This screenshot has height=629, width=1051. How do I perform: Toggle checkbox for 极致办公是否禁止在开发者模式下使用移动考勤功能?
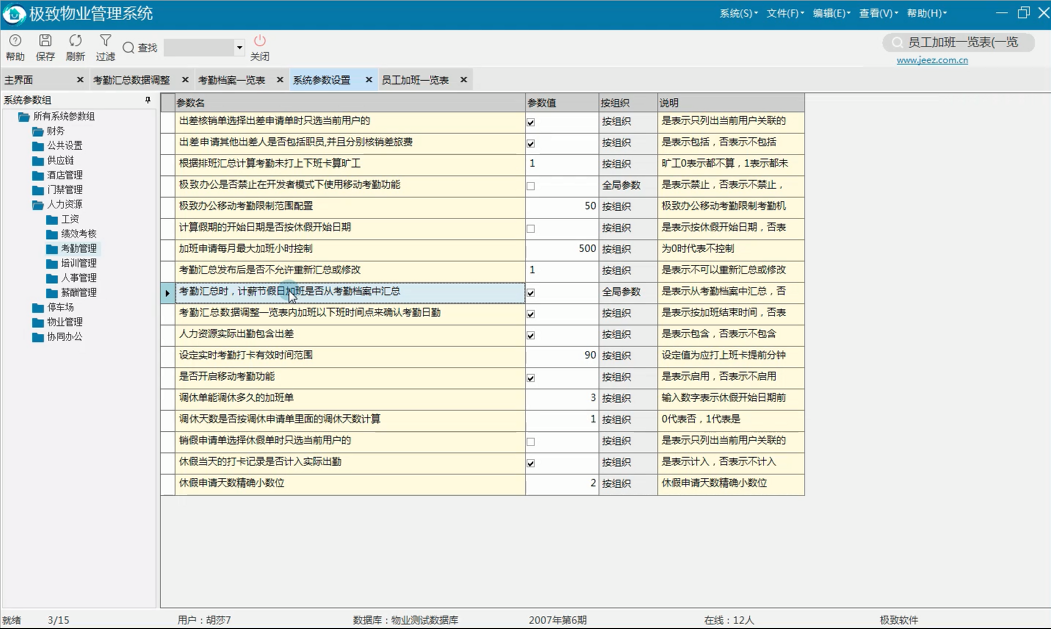pyautogui.click(x=531, y=186)
